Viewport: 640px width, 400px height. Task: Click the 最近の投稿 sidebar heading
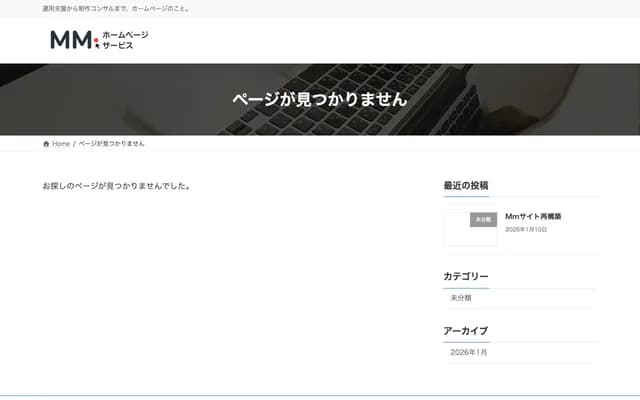point(466,185)
